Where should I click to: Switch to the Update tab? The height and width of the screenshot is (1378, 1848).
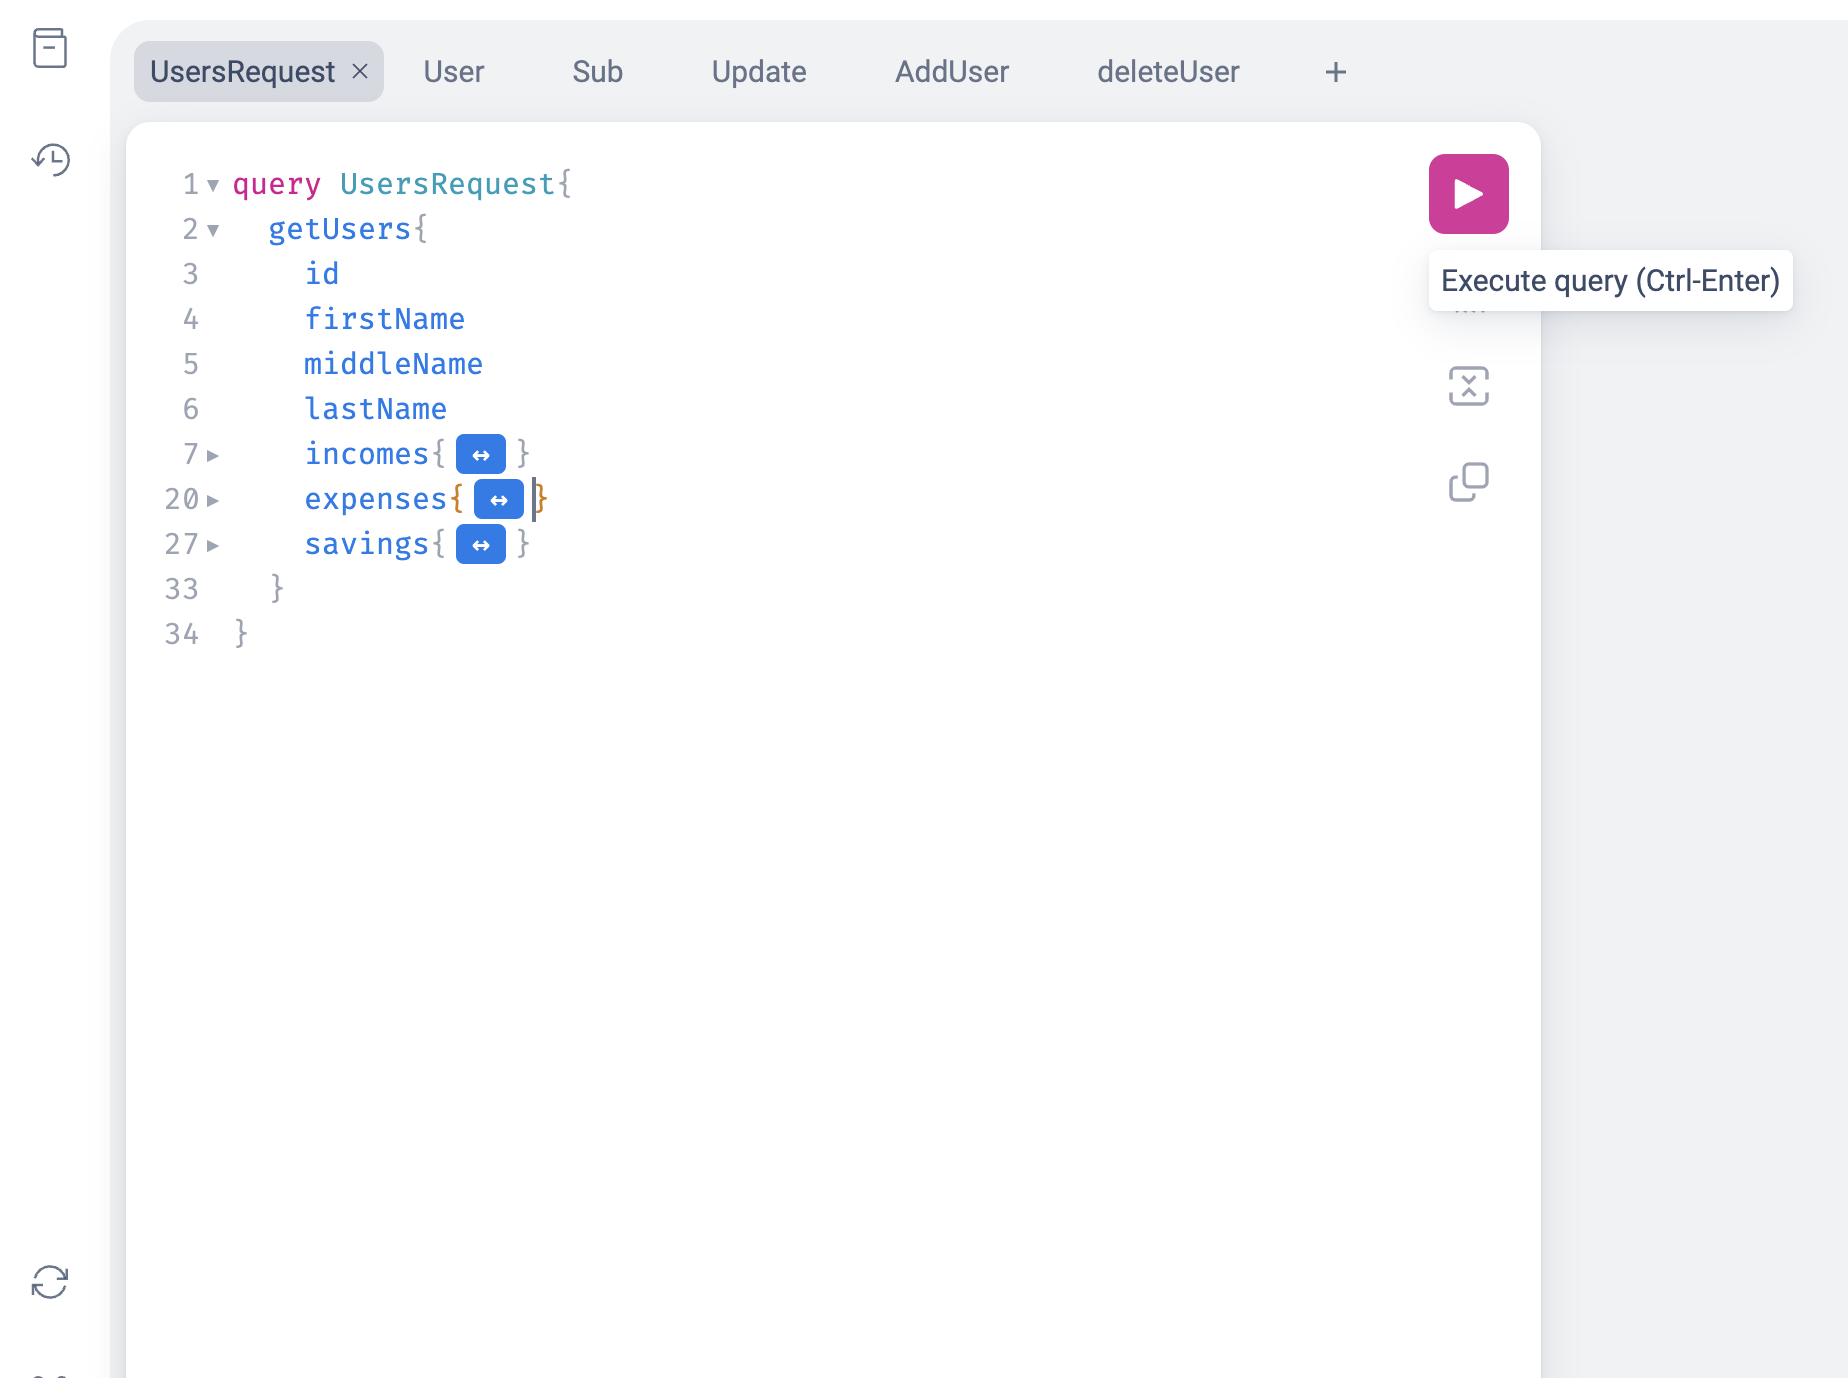758,71
